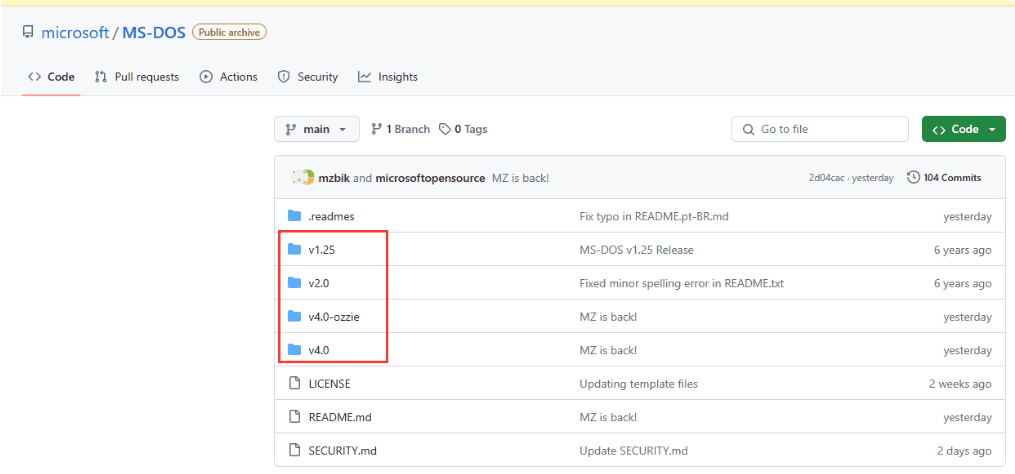Open the mzbik author profile
1015x474 pixels.
click(335, 178)
